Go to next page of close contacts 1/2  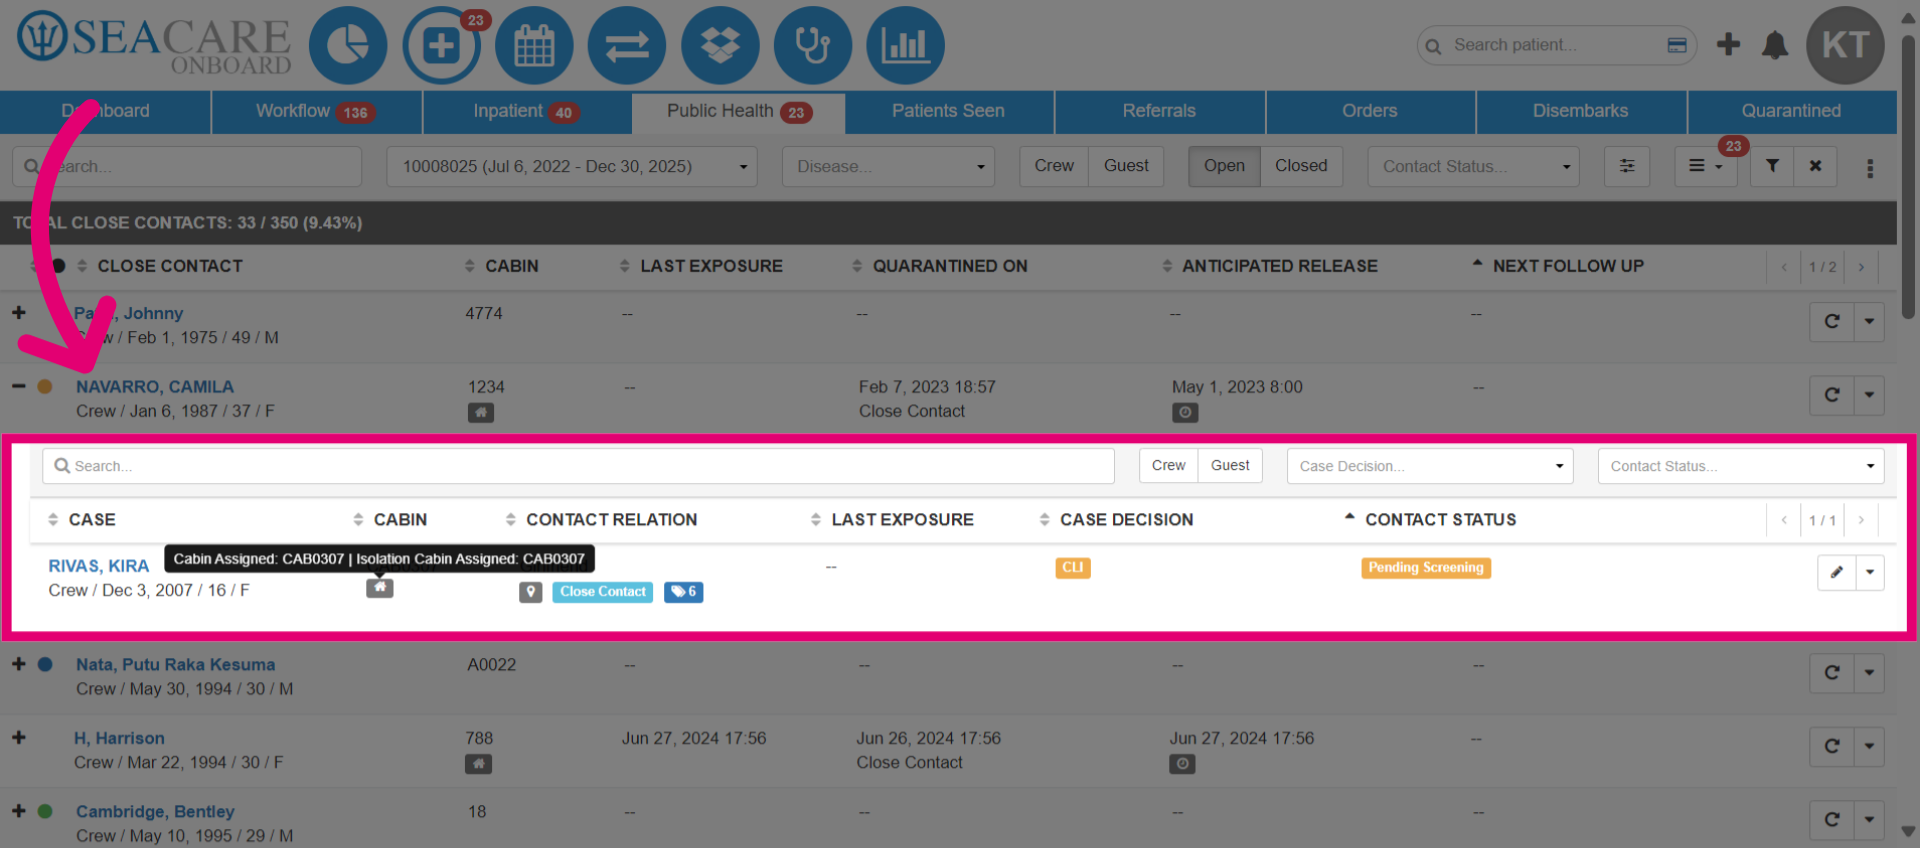(x=1861, y=267)
